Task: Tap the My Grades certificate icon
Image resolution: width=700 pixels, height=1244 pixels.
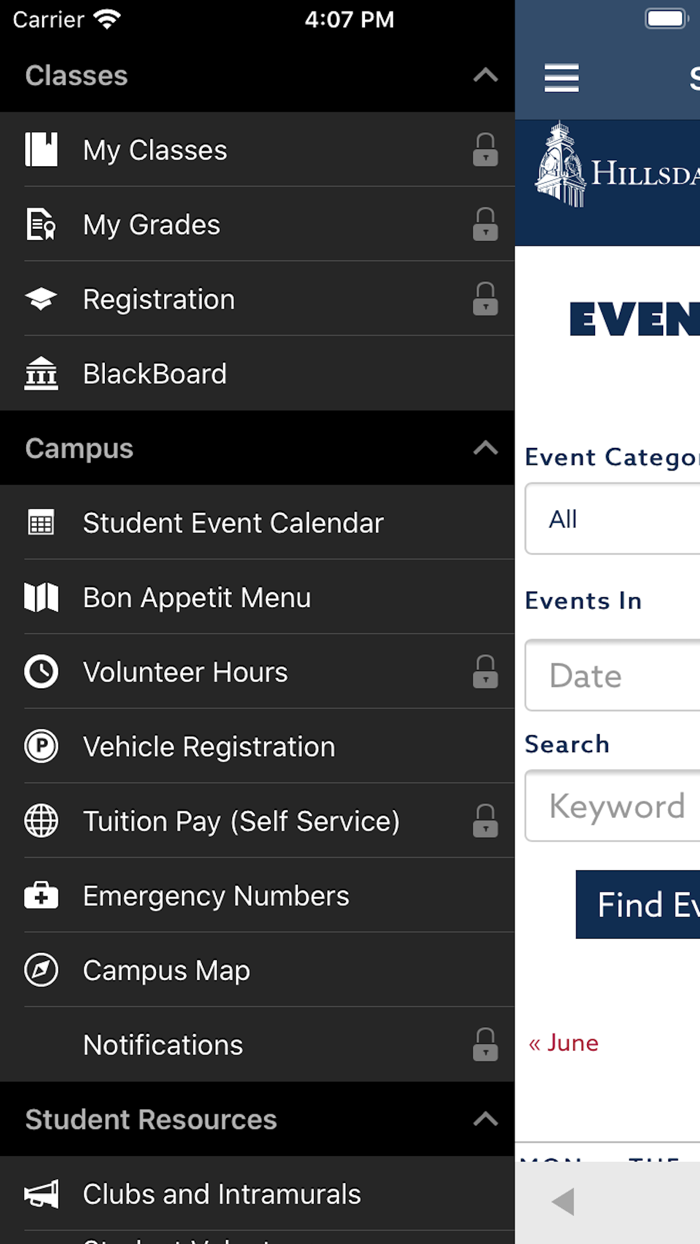Action: click(x=41, y=225)
